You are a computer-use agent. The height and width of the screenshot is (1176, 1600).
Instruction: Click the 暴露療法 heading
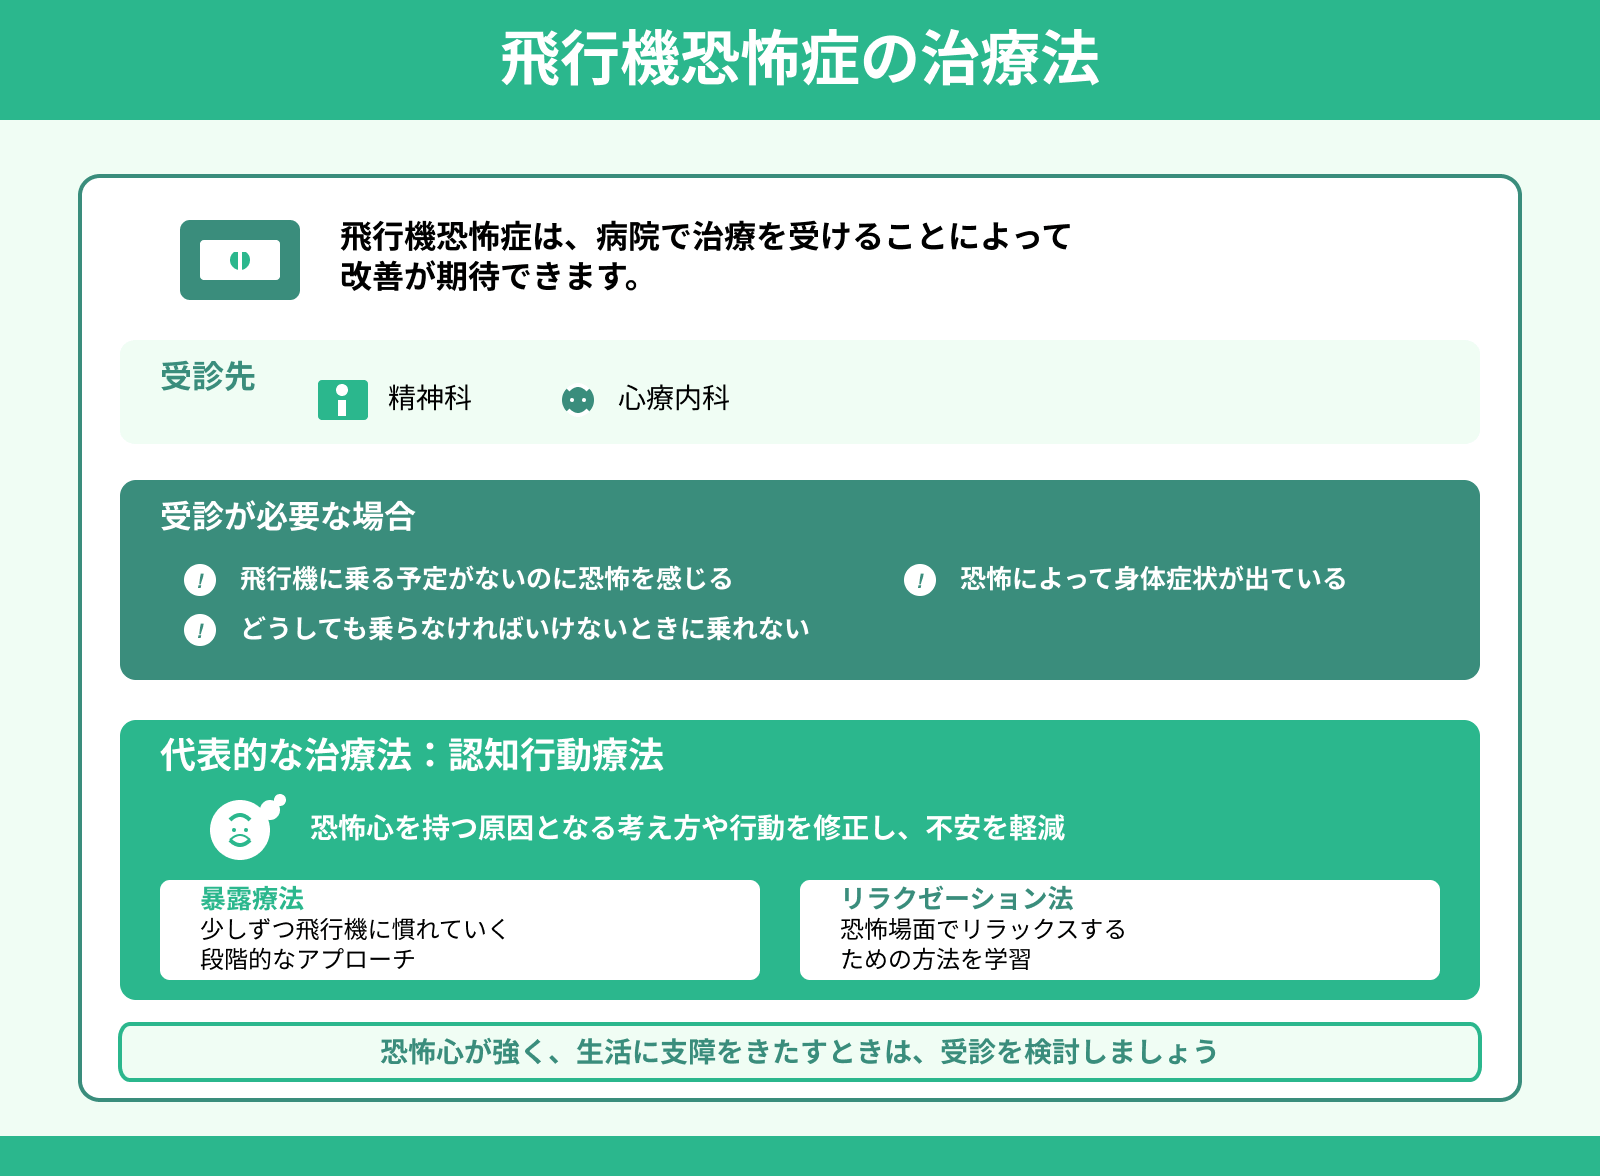[252, 898]
